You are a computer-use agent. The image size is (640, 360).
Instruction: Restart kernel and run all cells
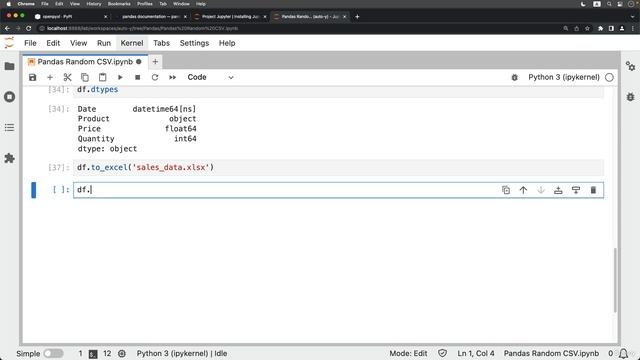point(173,77)
